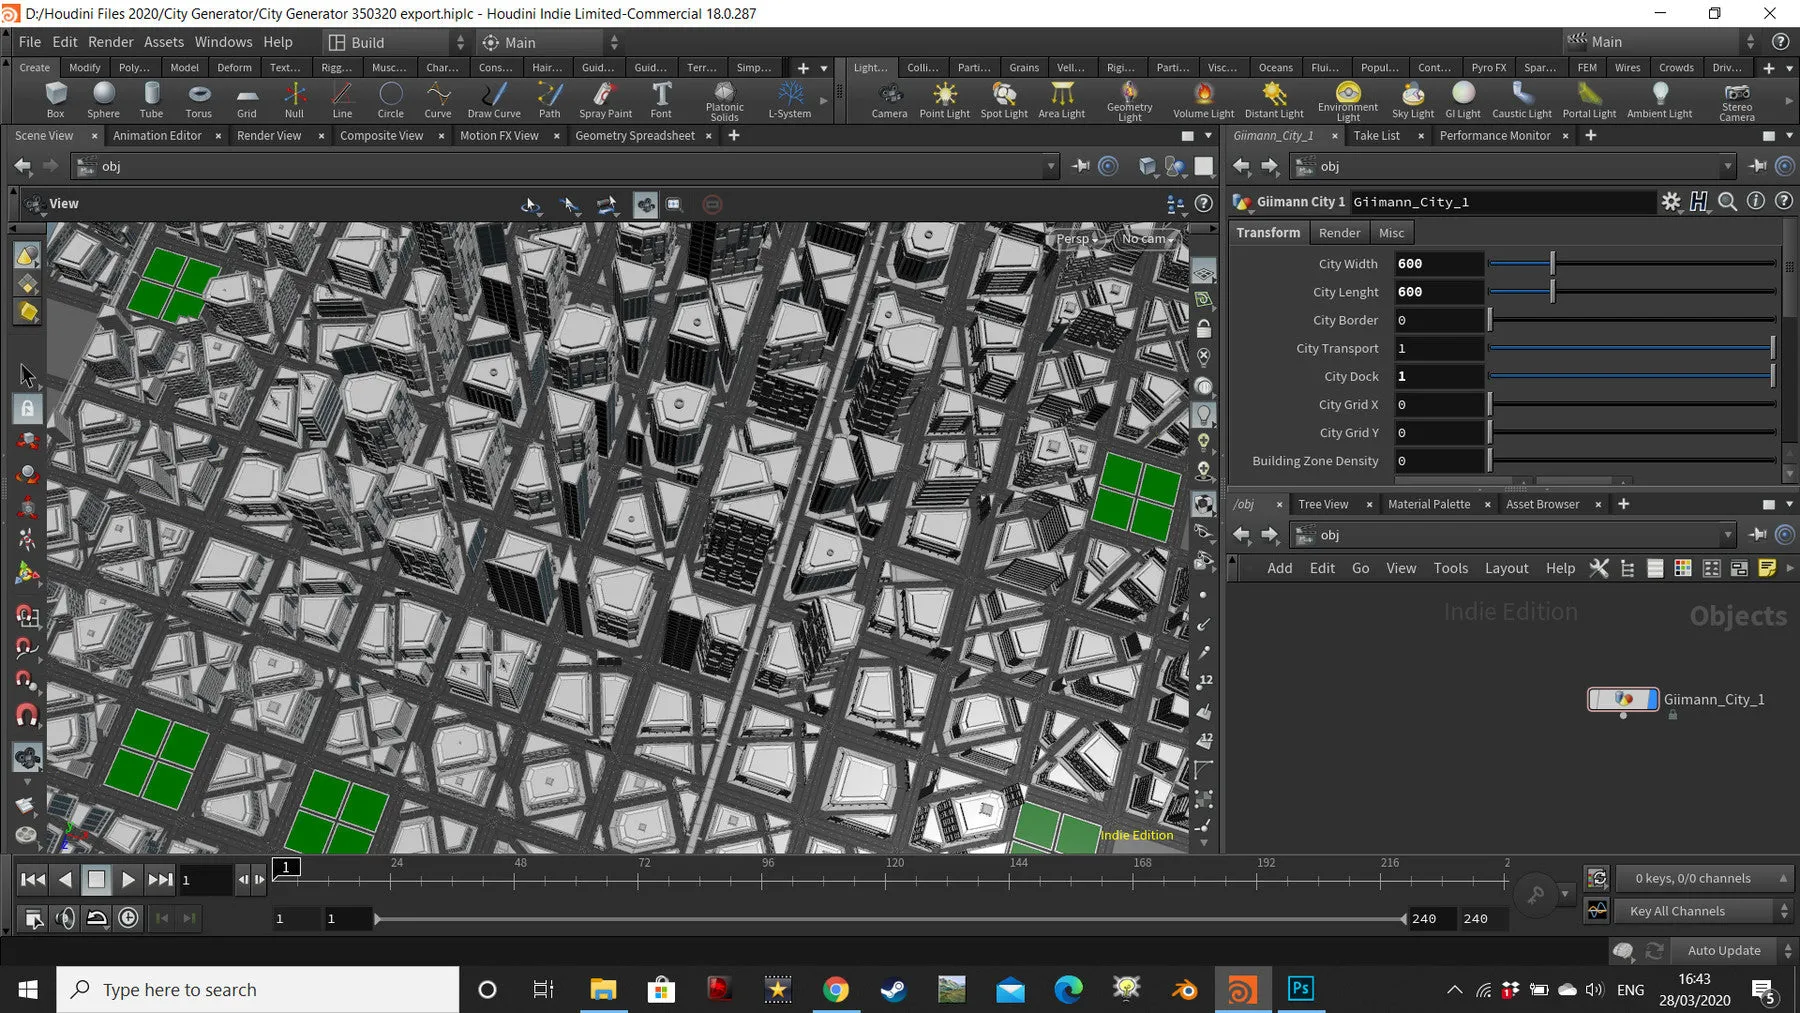Open Photoshop from the taskbar

[1300, 989]
